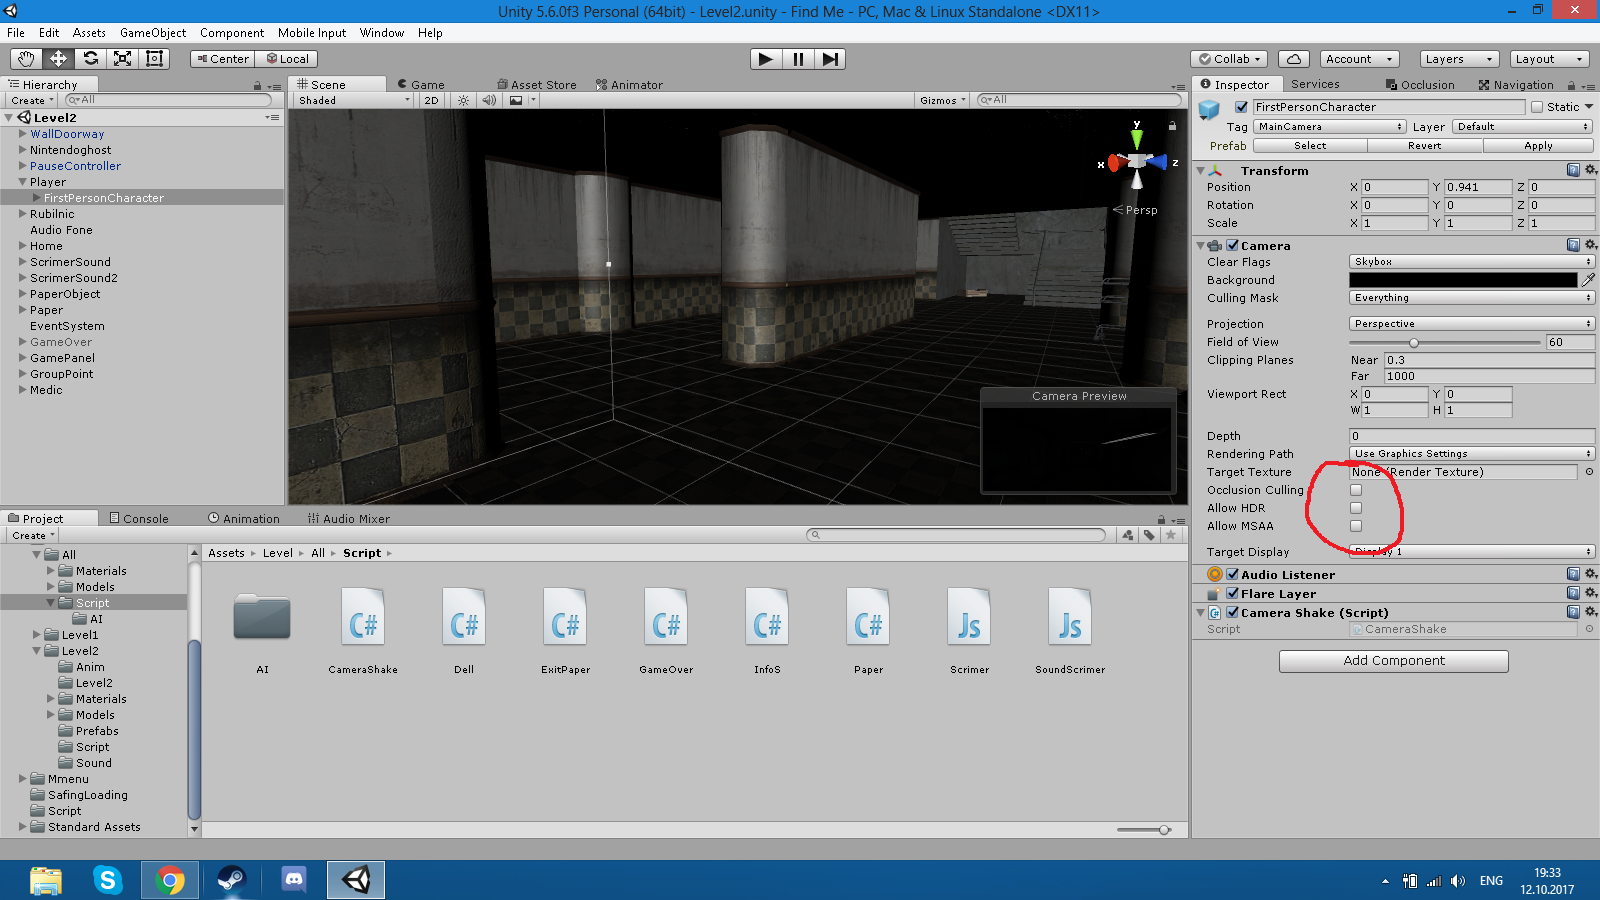Image resolution: width=1600 pixels, height=900 pixels.
Task: Click prefab Revert button
Action: click(x=1424, y=146)
